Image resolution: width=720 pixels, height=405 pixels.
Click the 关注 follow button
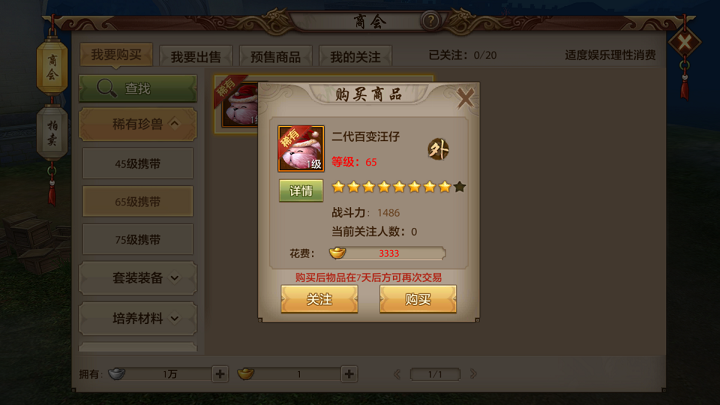click(319, 299)
